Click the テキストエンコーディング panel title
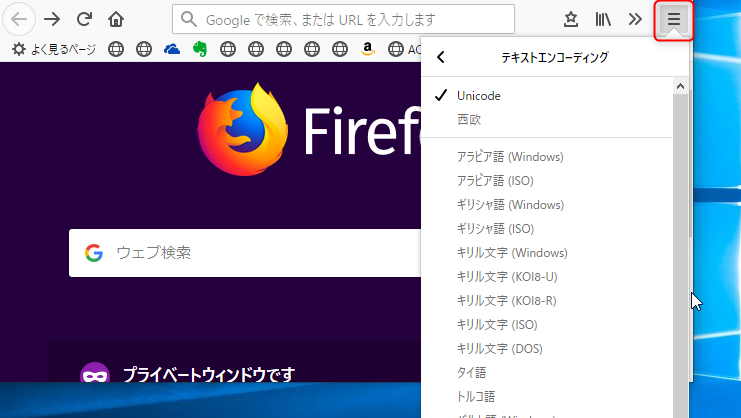The image size is (741, 418). [555, 58]
